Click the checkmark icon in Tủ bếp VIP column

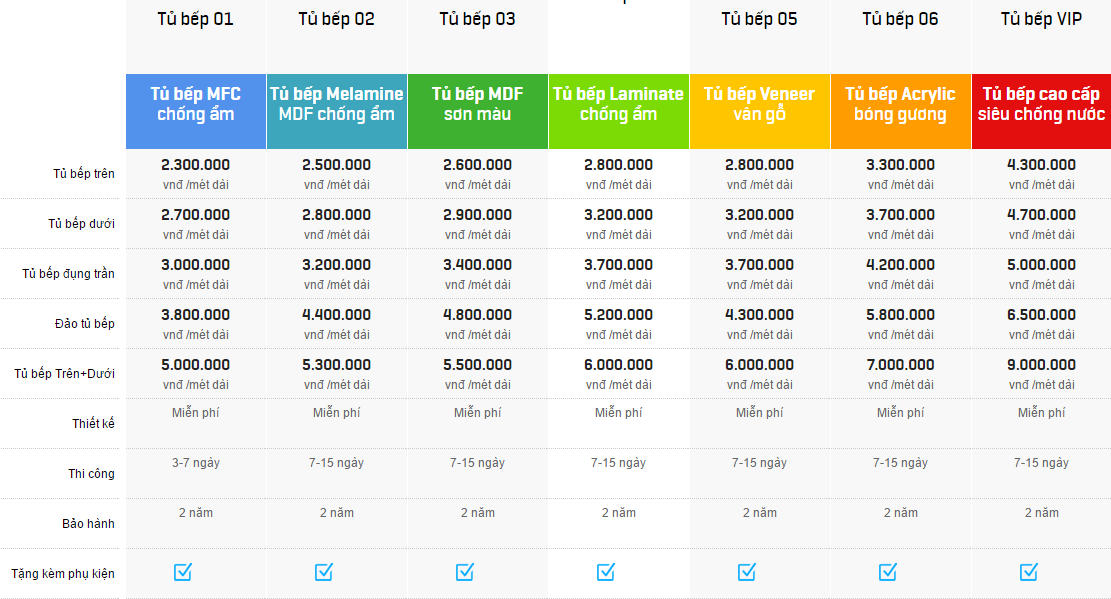(1029, 571)
